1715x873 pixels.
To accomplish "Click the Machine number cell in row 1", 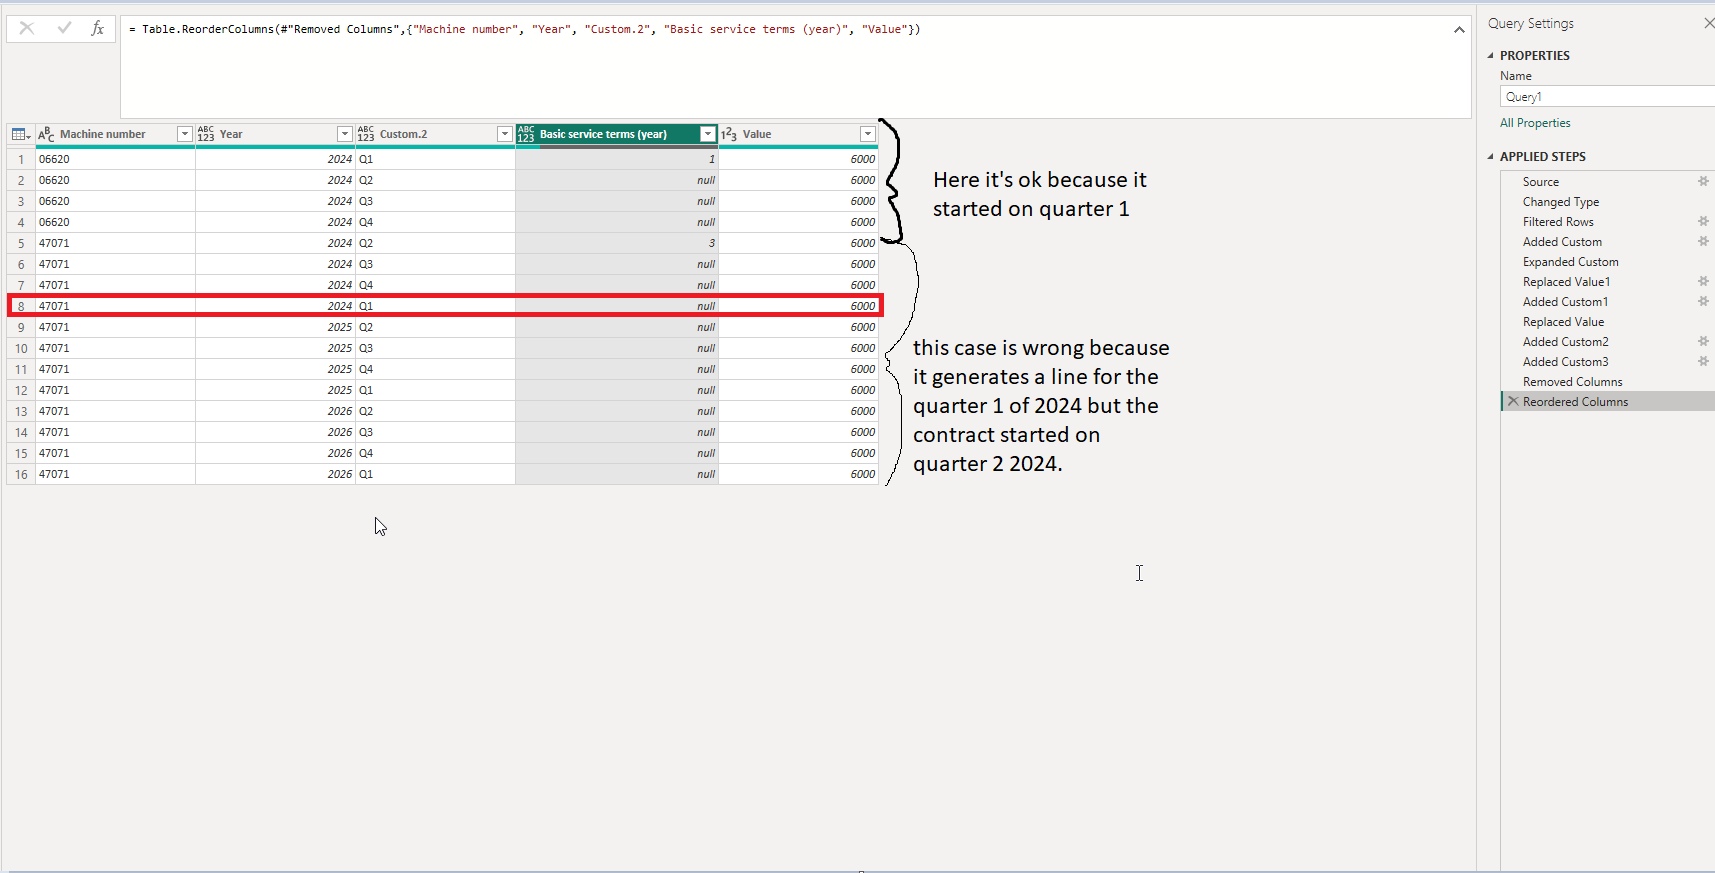I will coord(115,159).
